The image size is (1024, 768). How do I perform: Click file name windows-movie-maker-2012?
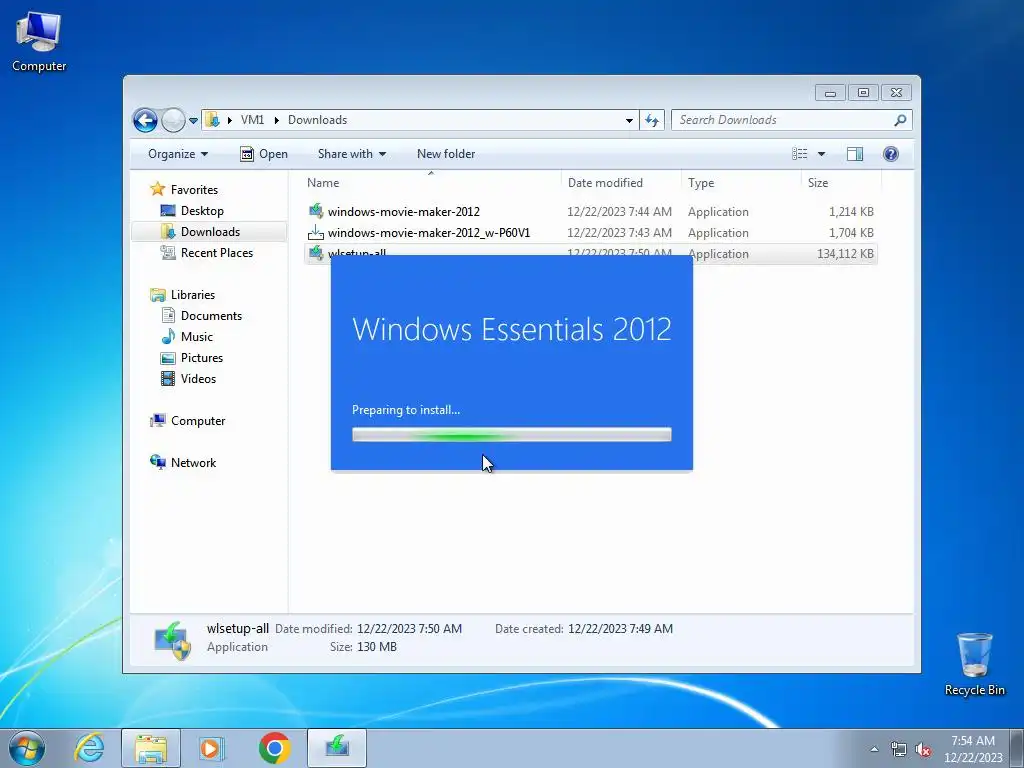pos(404,212)
